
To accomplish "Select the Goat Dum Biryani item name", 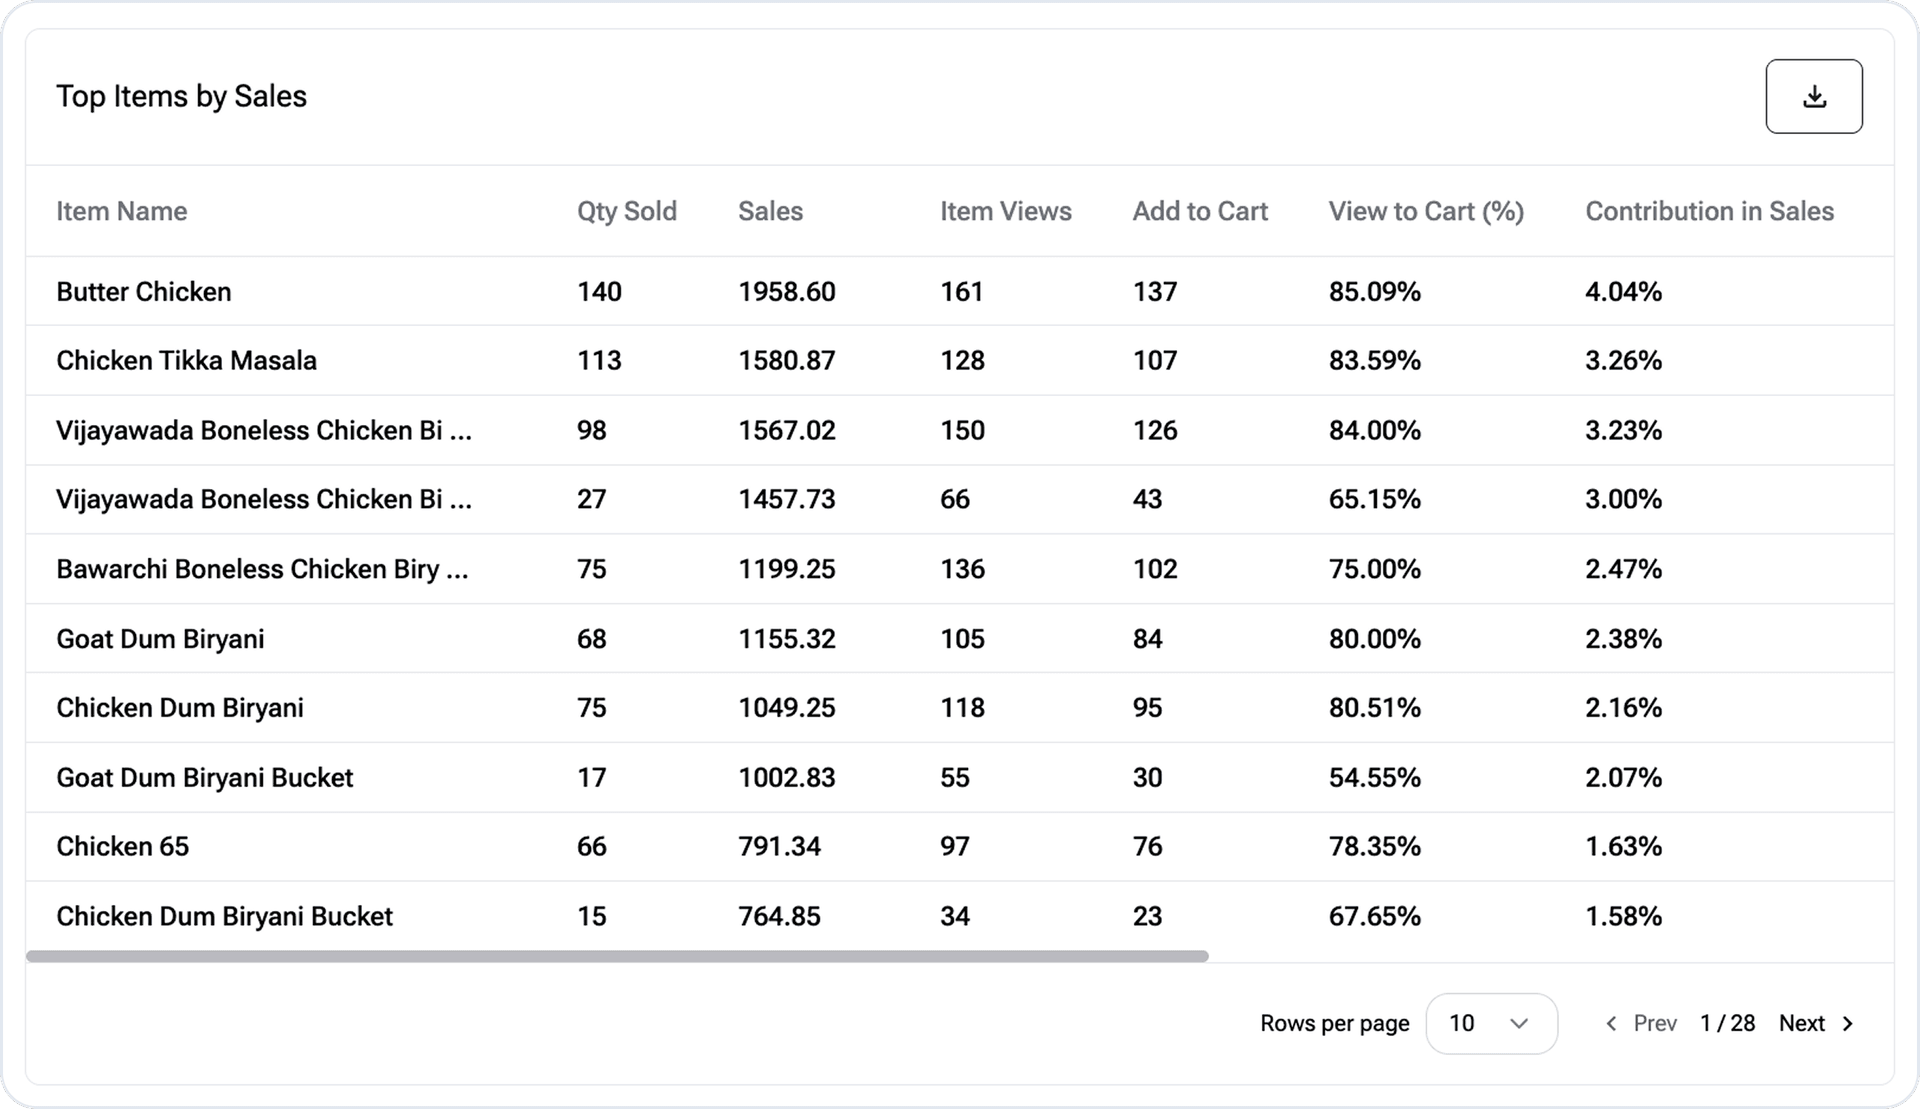I will [x=160, y=638].
